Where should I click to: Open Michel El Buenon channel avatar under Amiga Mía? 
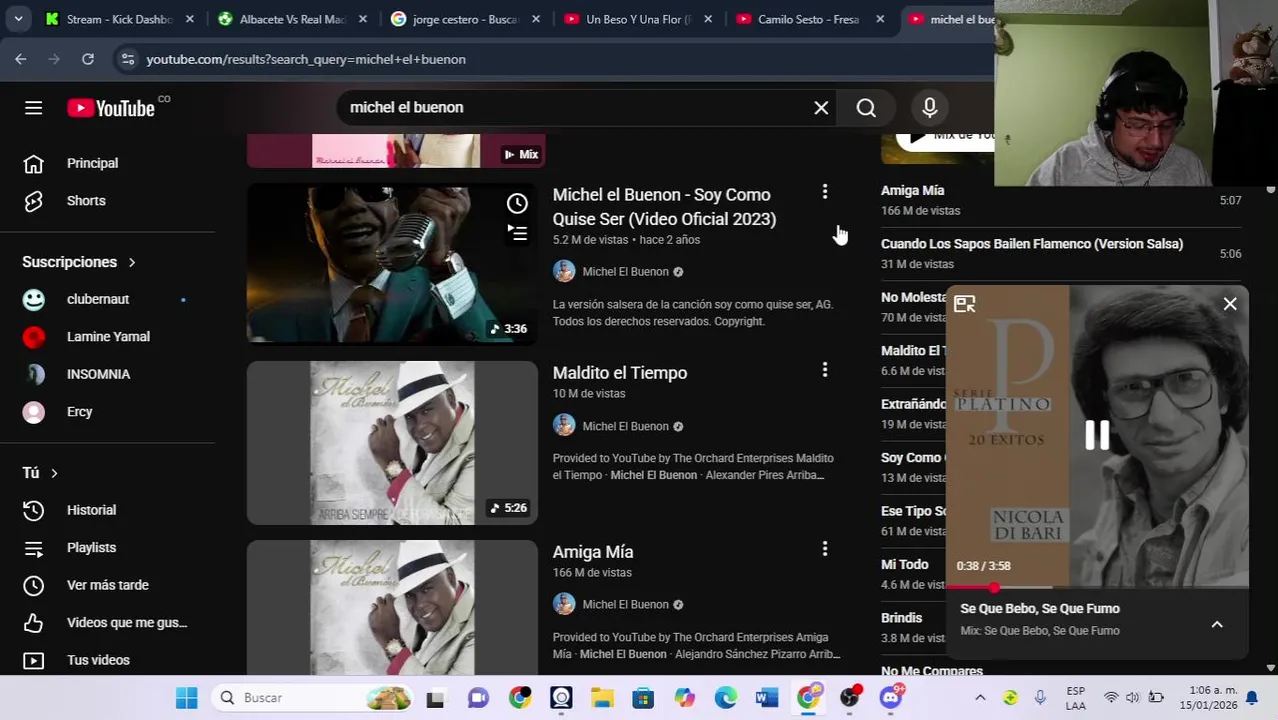point(564,604)
